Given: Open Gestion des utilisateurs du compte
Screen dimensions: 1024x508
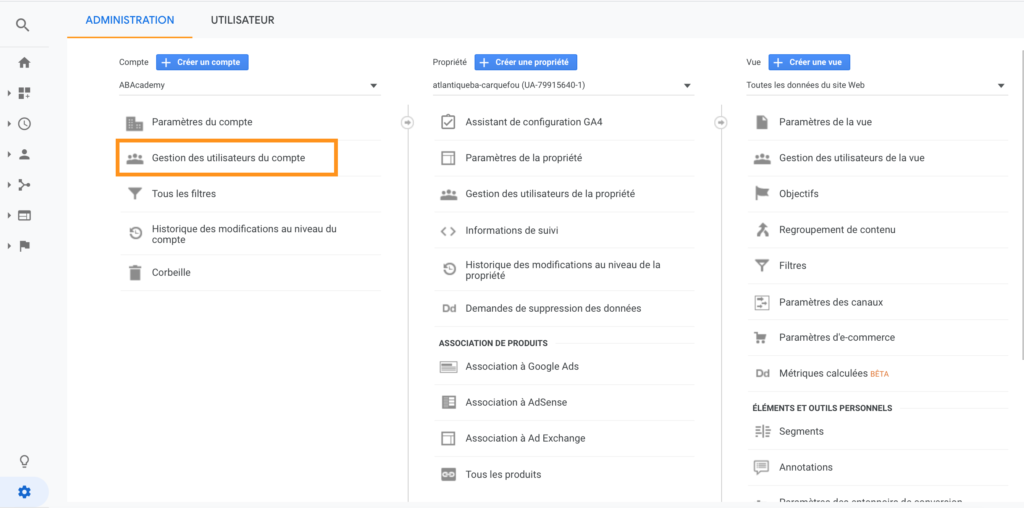Looking at the screenshot, I should (227, 157).
